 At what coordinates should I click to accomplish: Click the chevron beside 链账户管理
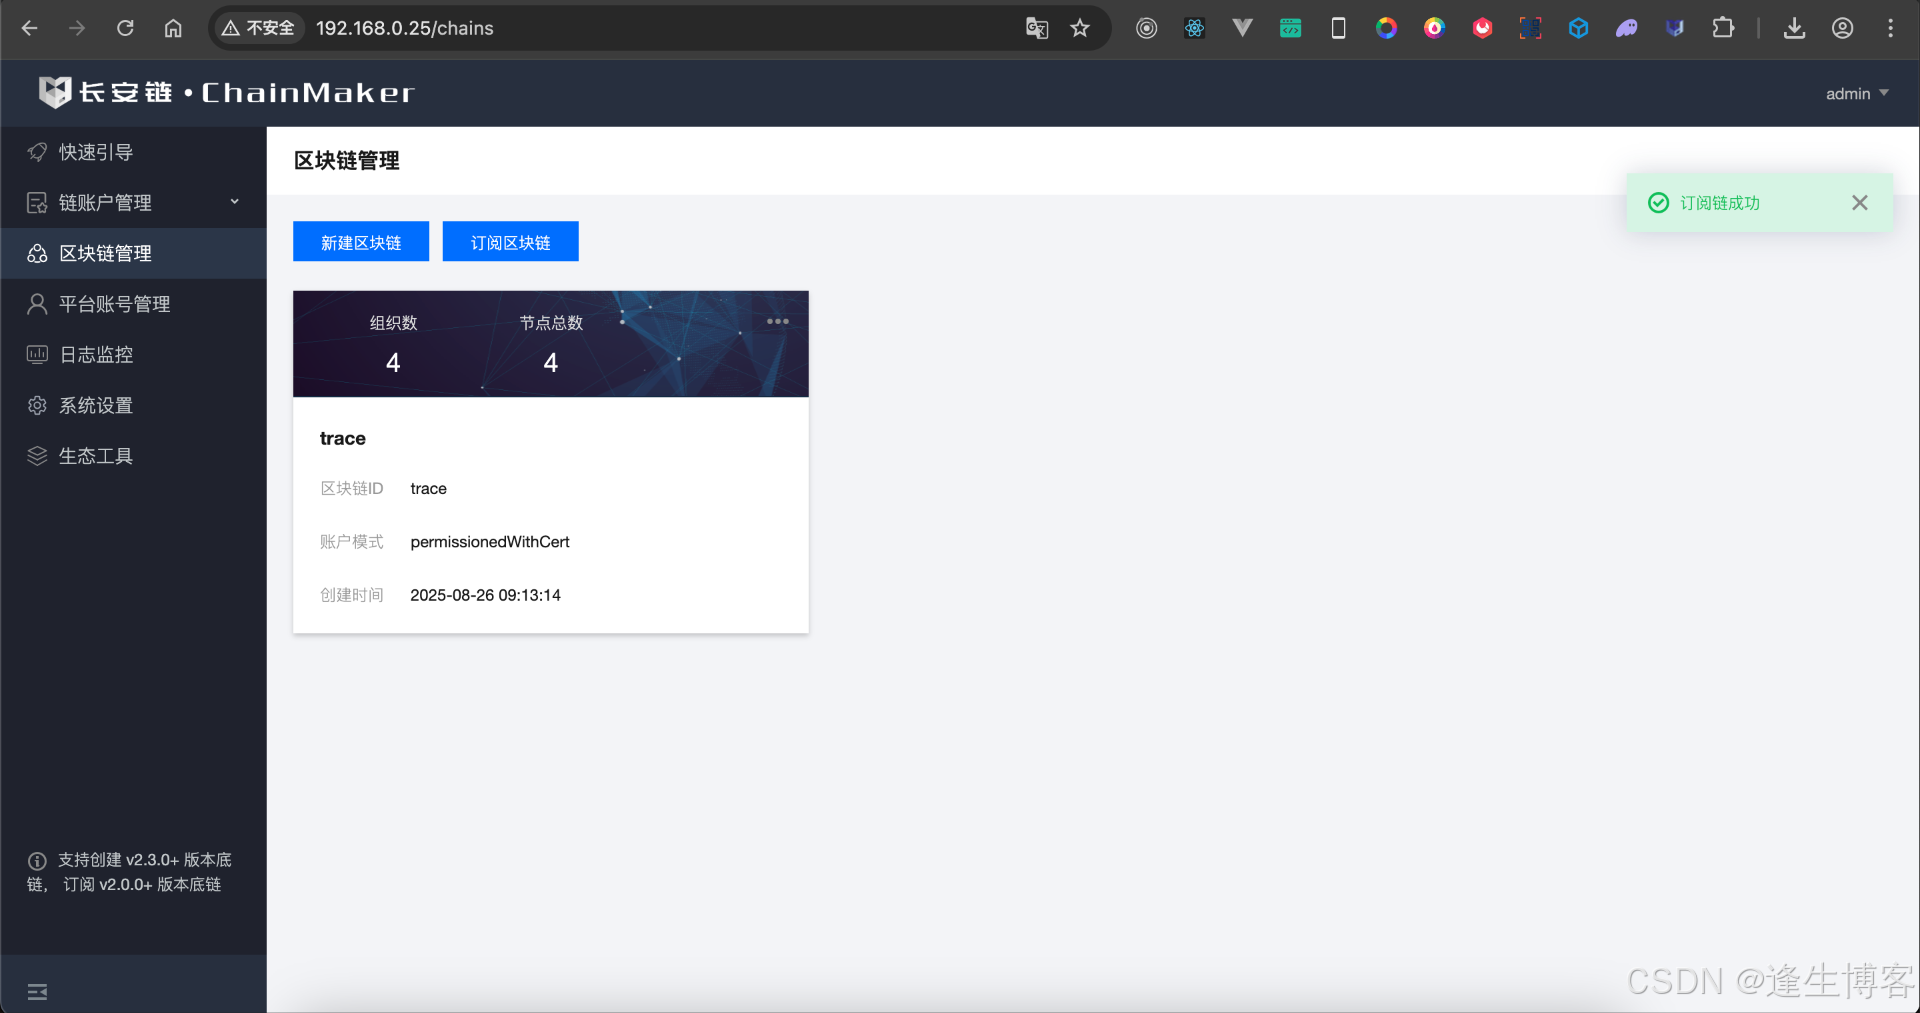pyautogui.click(x=235, y=202)
